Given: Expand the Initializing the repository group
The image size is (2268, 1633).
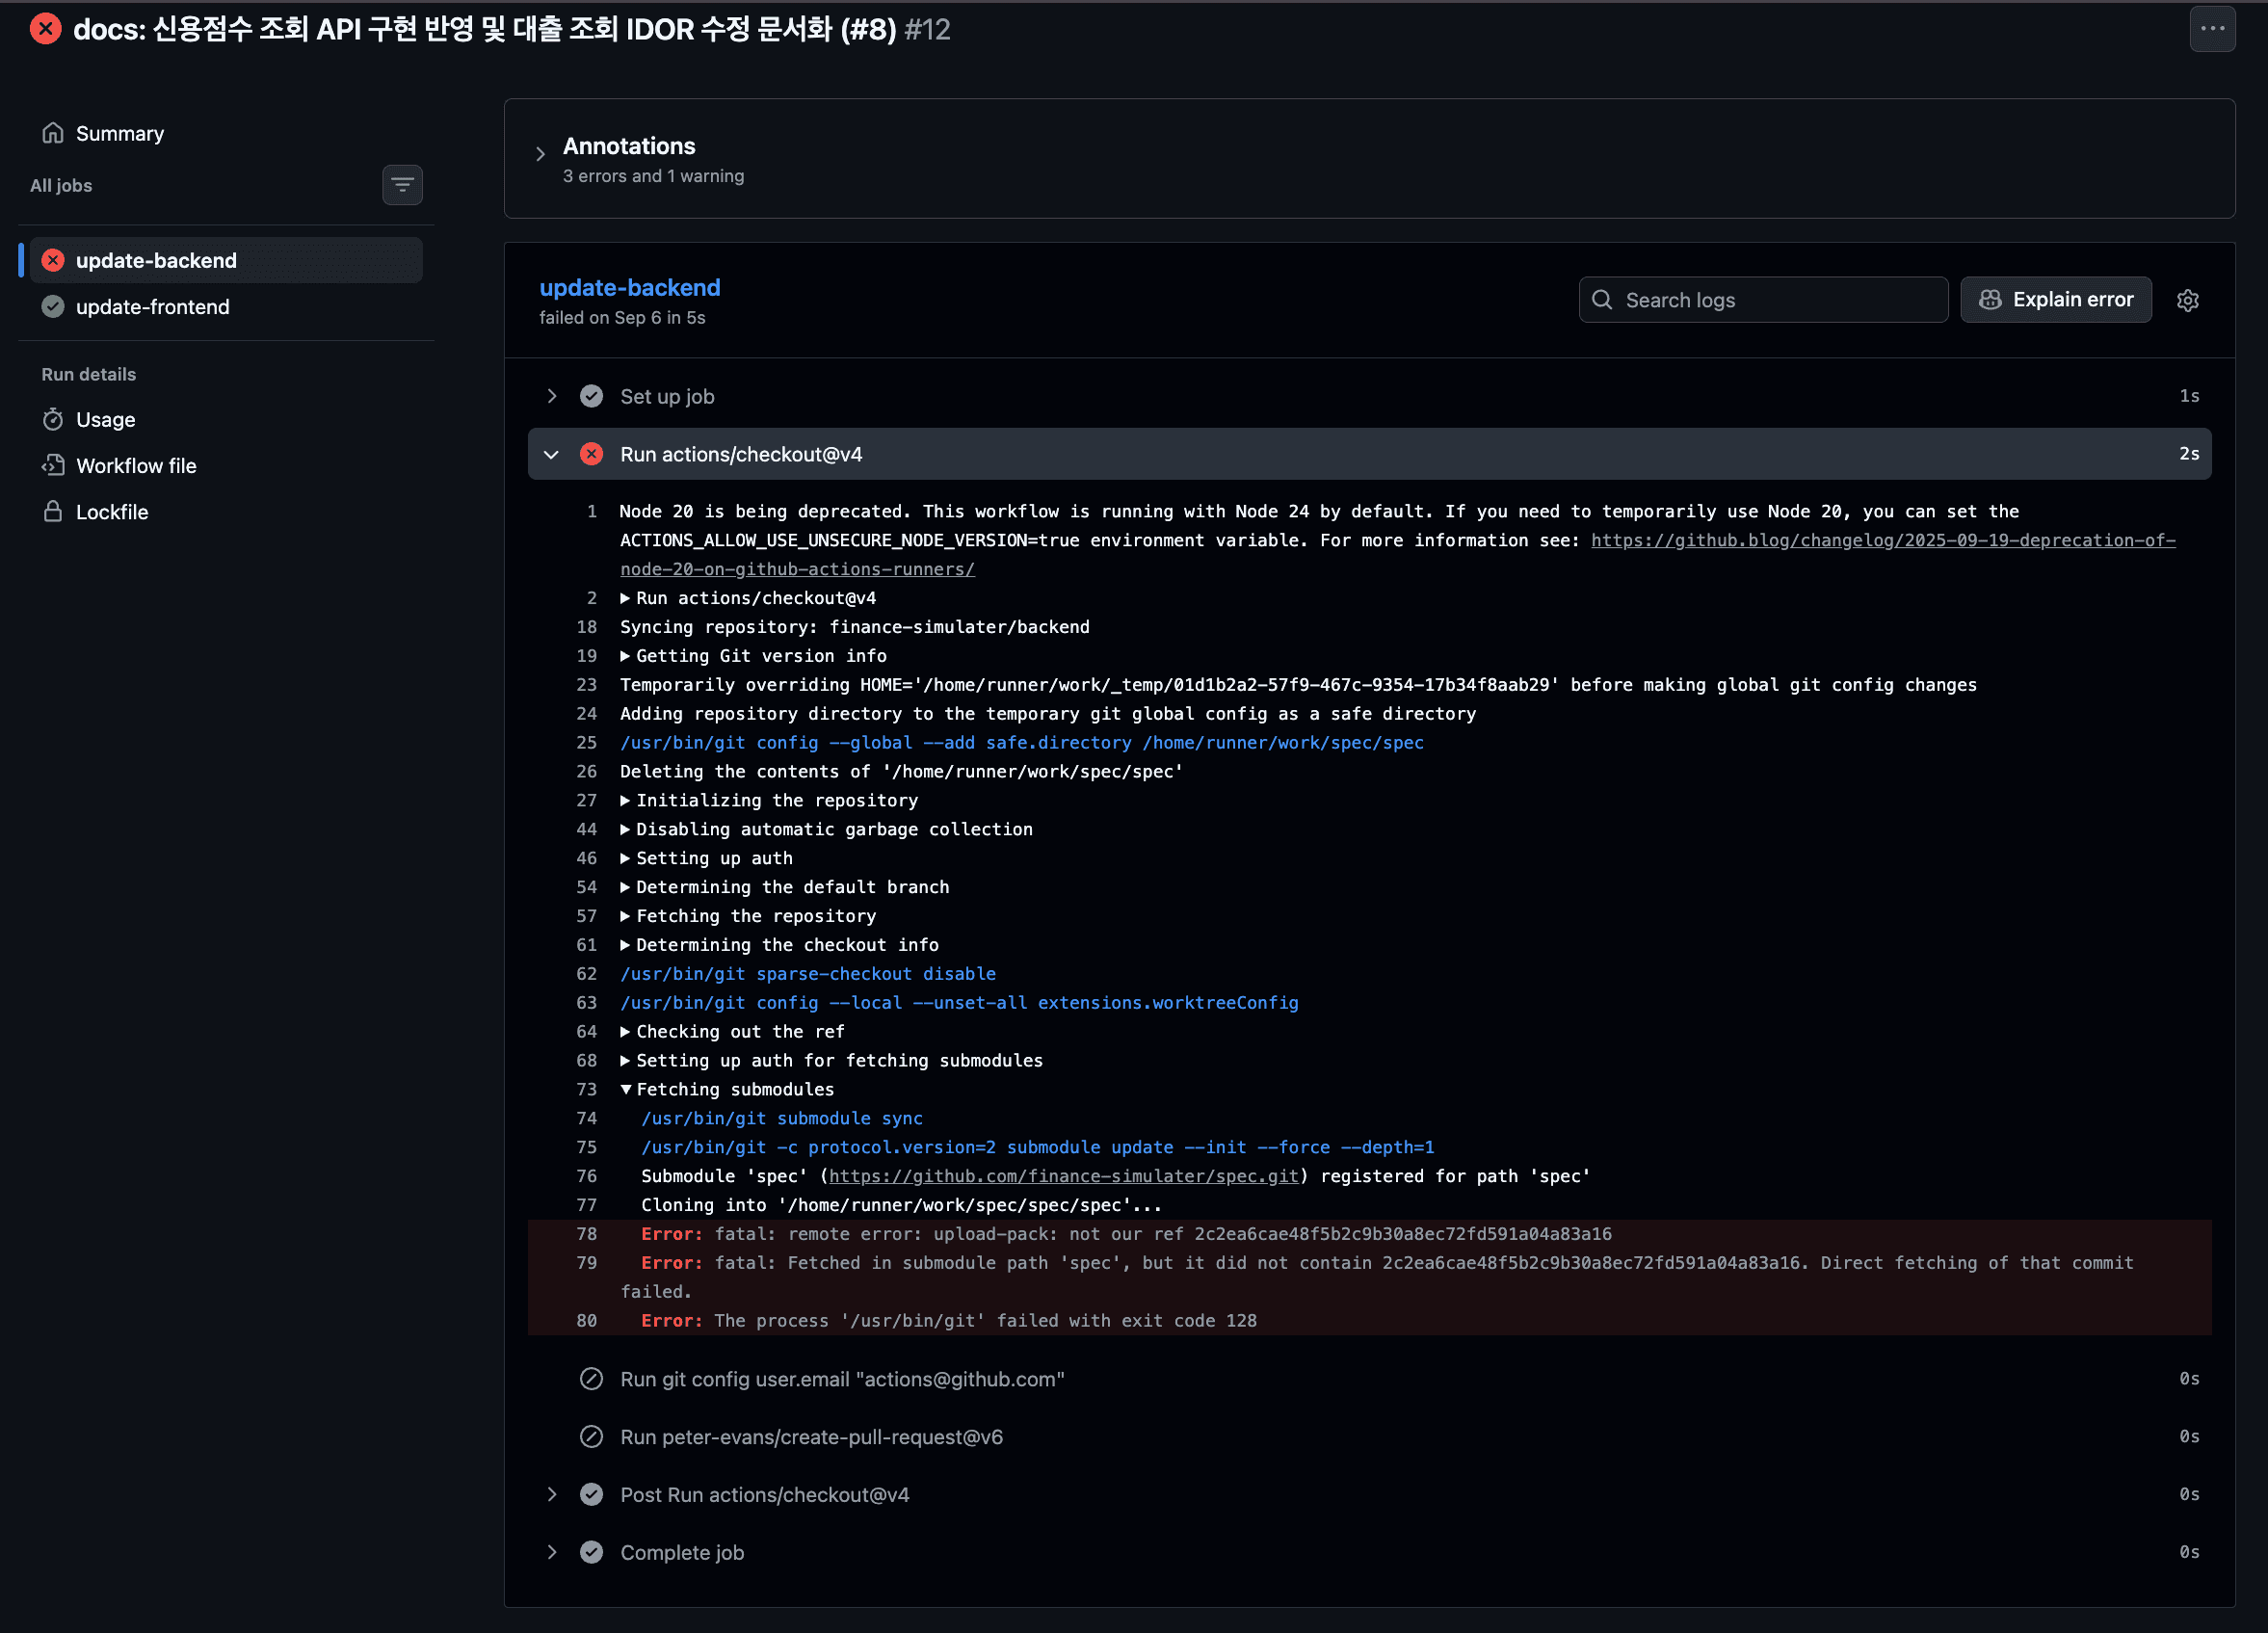Looking at the screenshot, I should pos(768,800).
